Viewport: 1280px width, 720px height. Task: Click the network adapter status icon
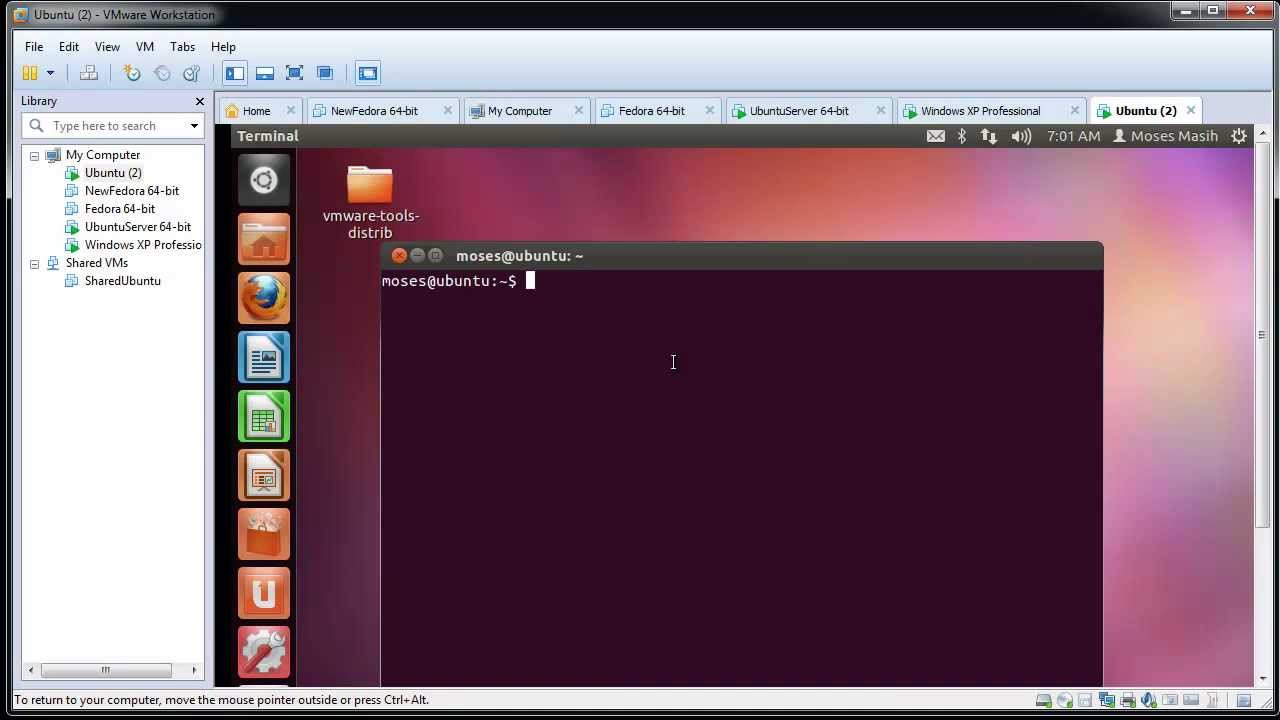tap(1107, 700)
